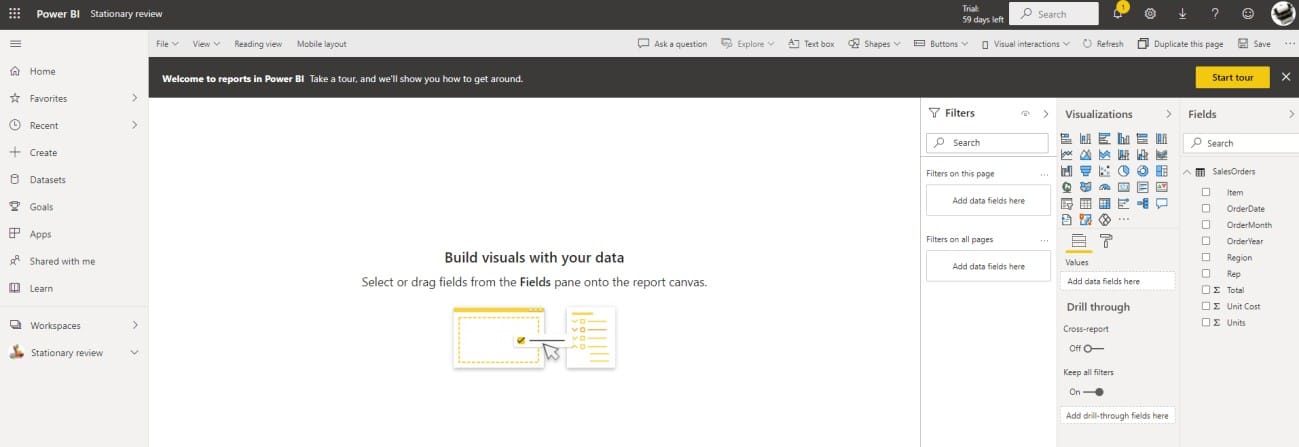Check the OrderMonth field

point(1206,225)
